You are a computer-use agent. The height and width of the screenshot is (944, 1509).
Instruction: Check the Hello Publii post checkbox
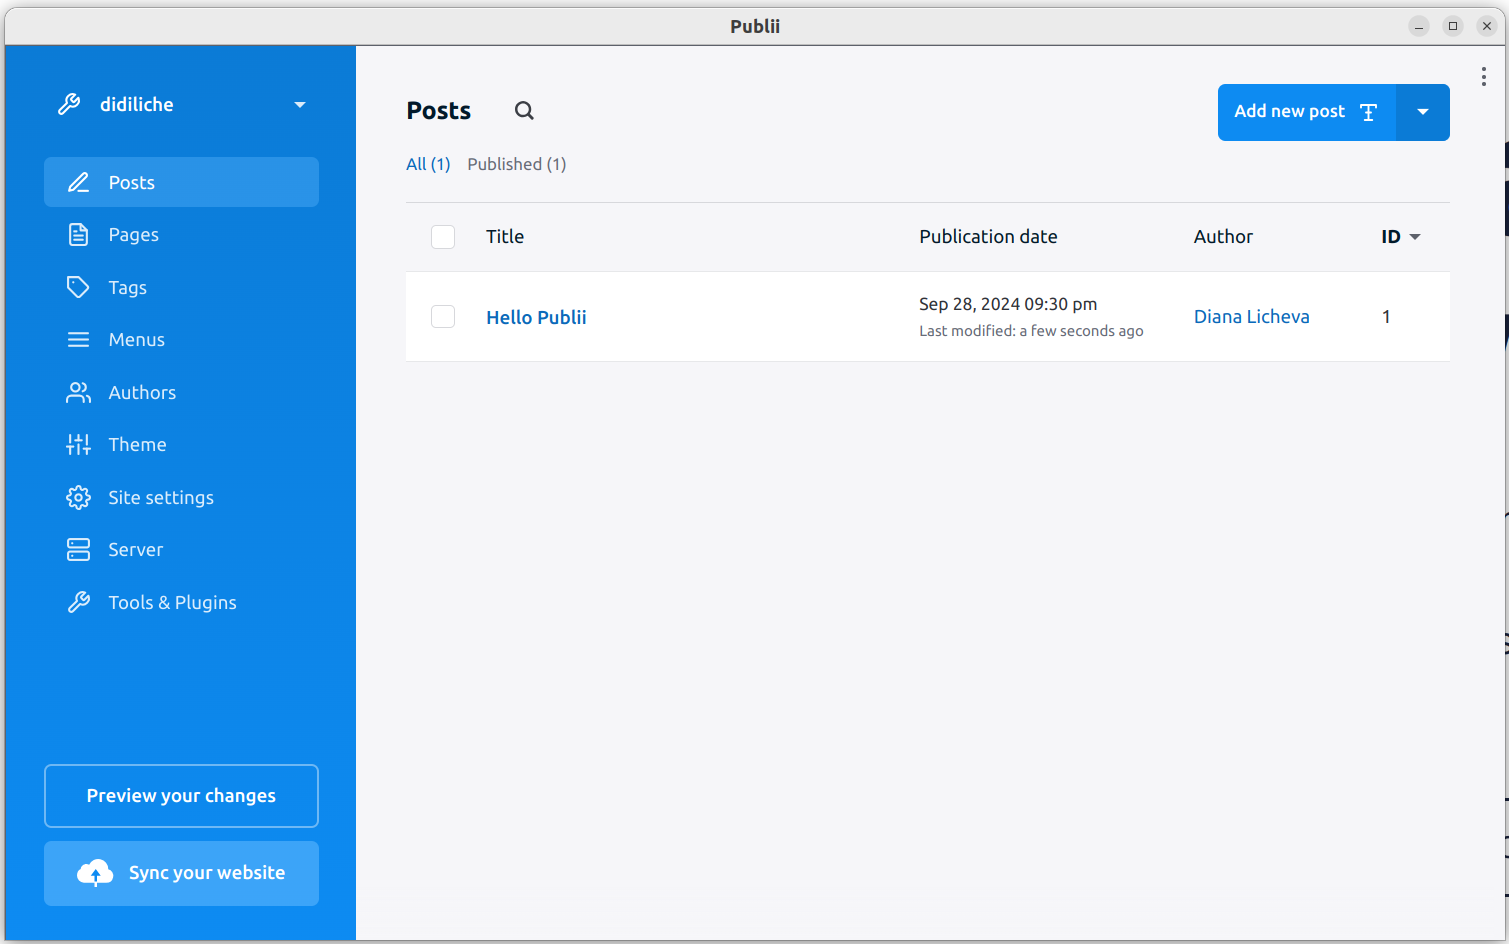[443, 317]
